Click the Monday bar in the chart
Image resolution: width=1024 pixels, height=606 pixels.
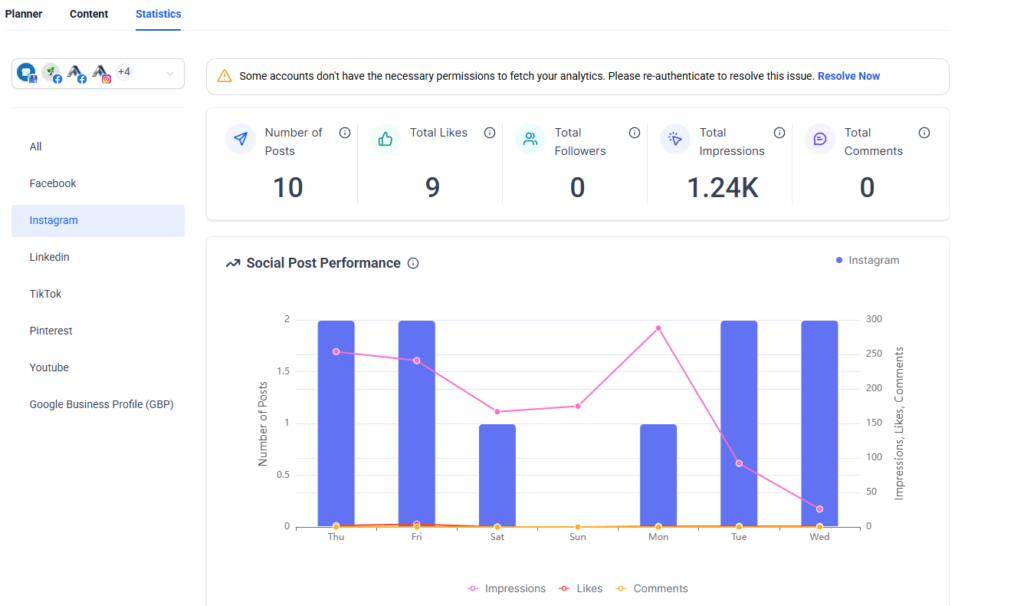click(658, 475)
